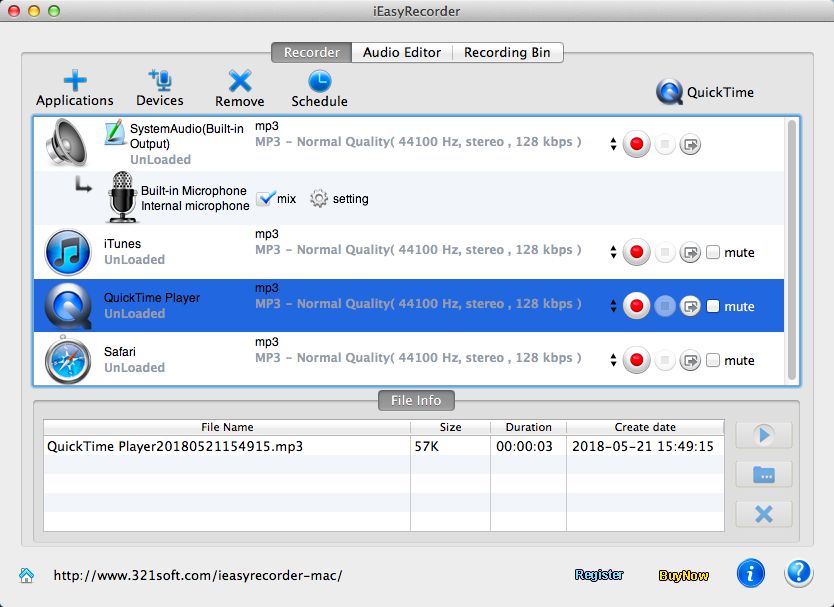The height and width of the screenshot is (607, 834).
Task: Switch to the Audio Editor tab
Action: click(x=401, y=52)
